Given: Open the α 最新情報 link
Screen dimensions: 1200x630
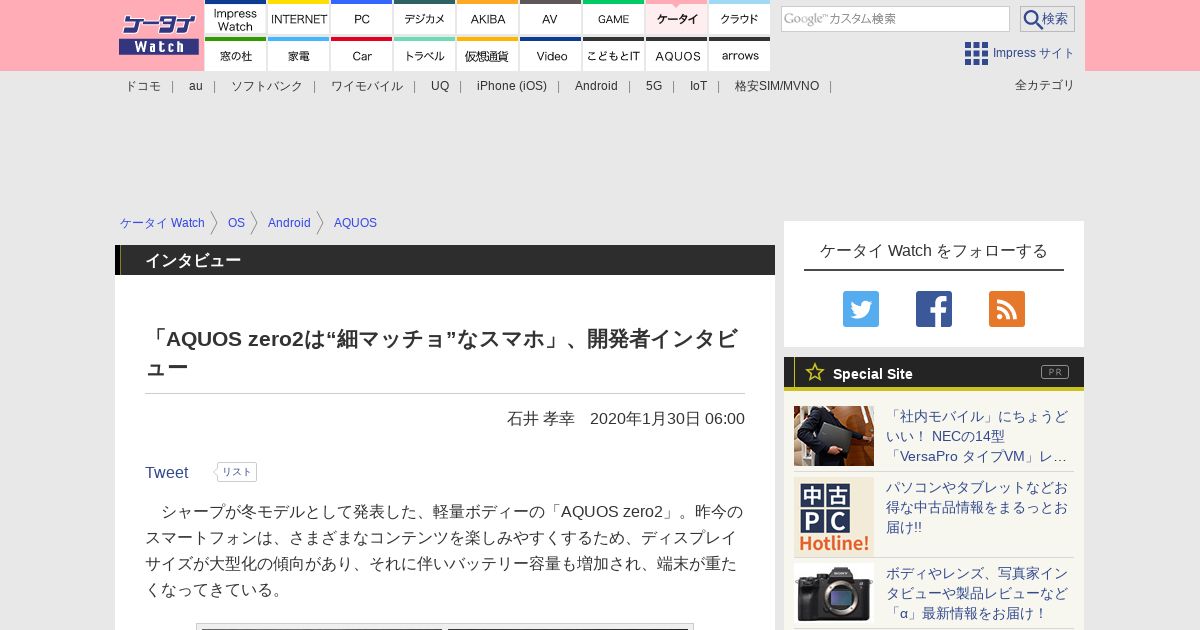Looking at the screenshot, I should tap(977, 593).
